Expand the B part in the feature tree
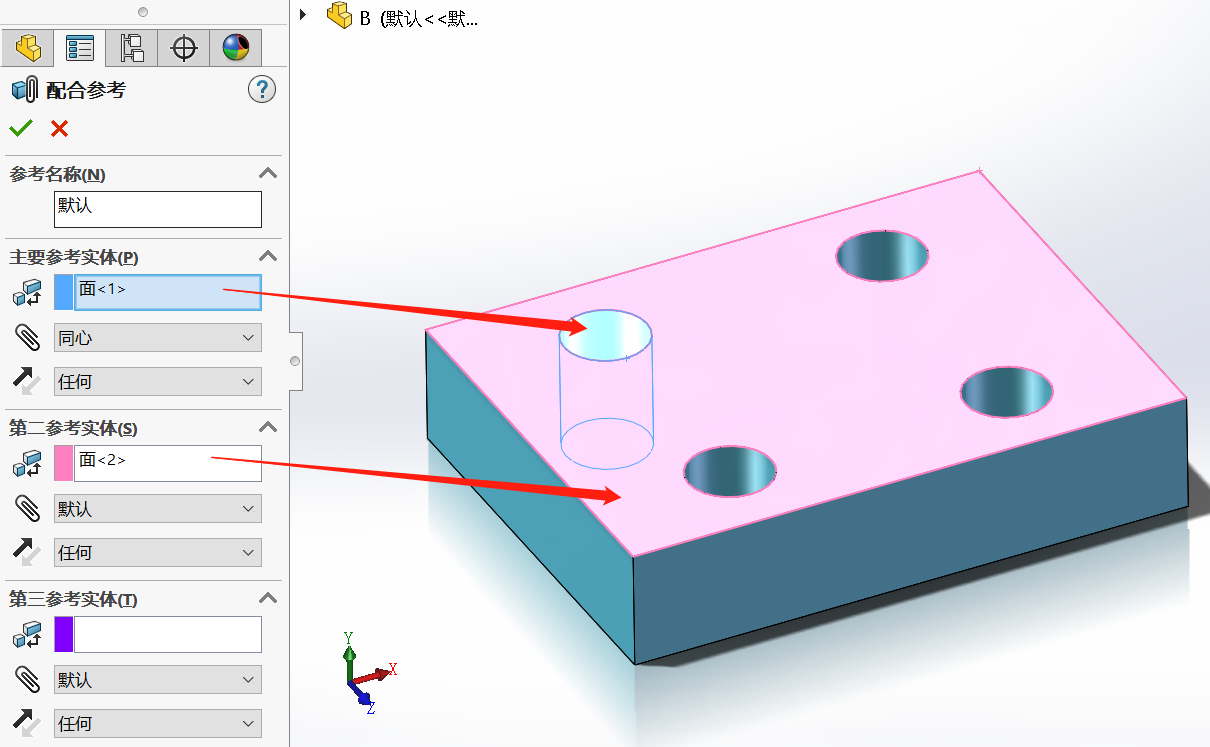The height and width of the screenshot is (747, 1210). (x=303, y=15)
